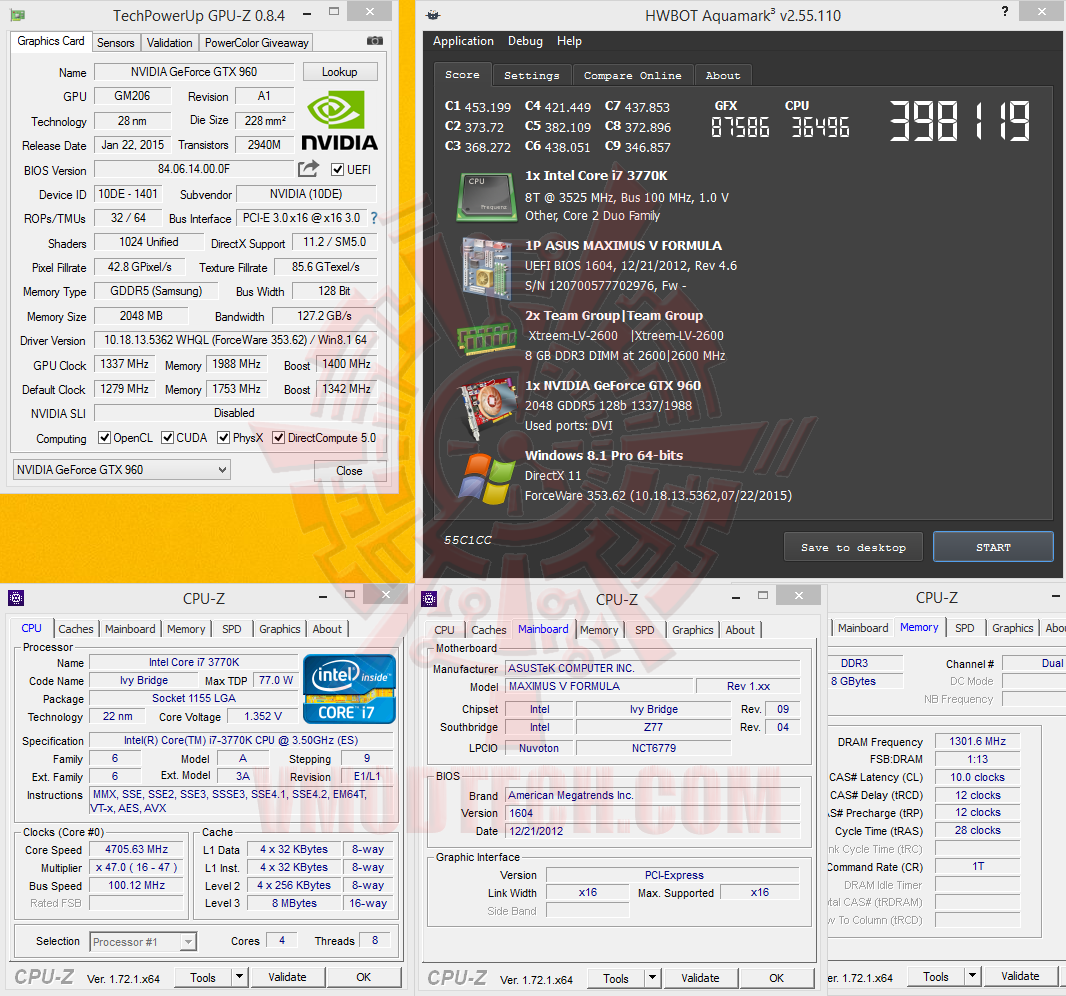Toggle the OpenCL checkbox
This screenshot has width=1066, height=996.
pos(104,438)
